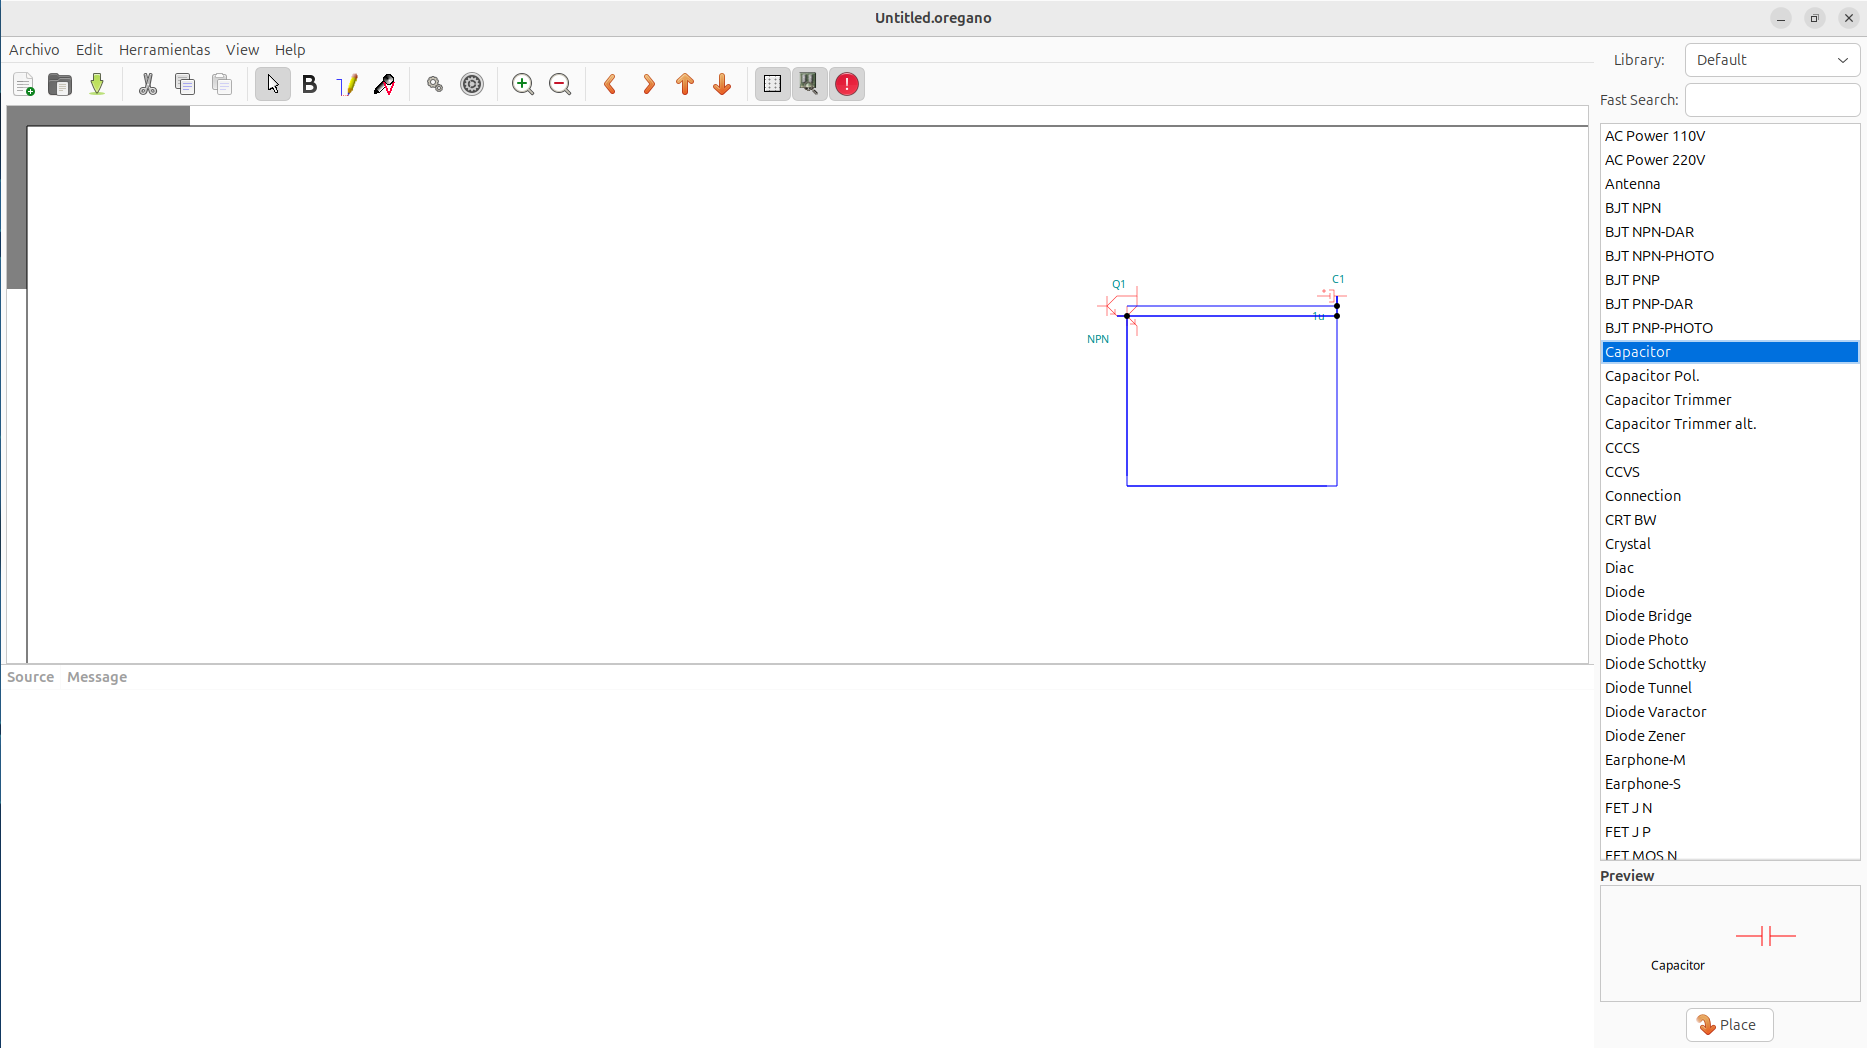Image resolution: width=1867 pixels, height=1048 pixels.
Task: Click the cut scissors icon
Action: pyautogui.click(x=148, y=85)
